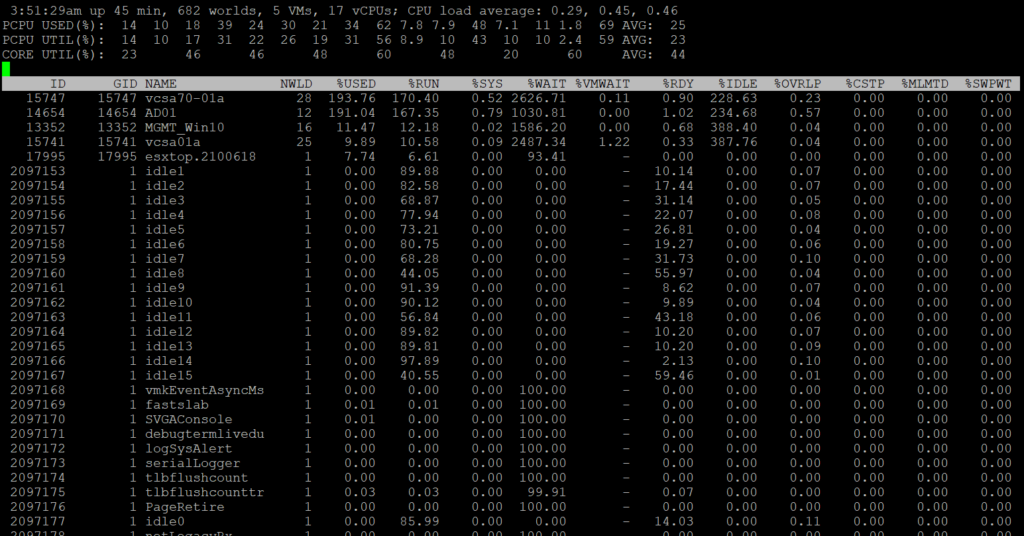Click the %USED value 193.76

click(x=352, y=98)
